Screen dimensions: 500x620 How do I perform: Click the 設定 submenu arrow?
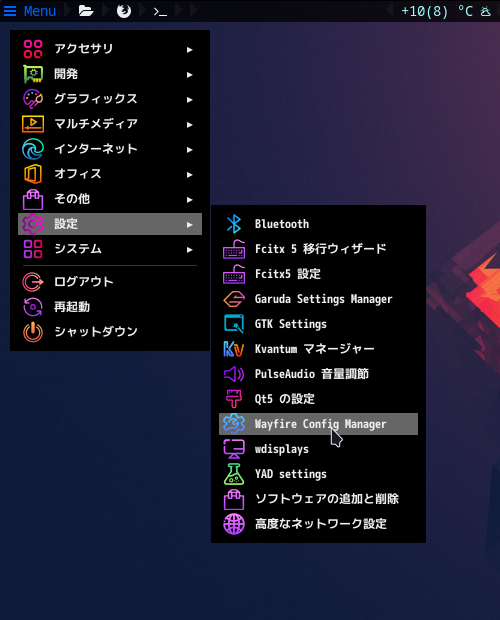[190, 225]
